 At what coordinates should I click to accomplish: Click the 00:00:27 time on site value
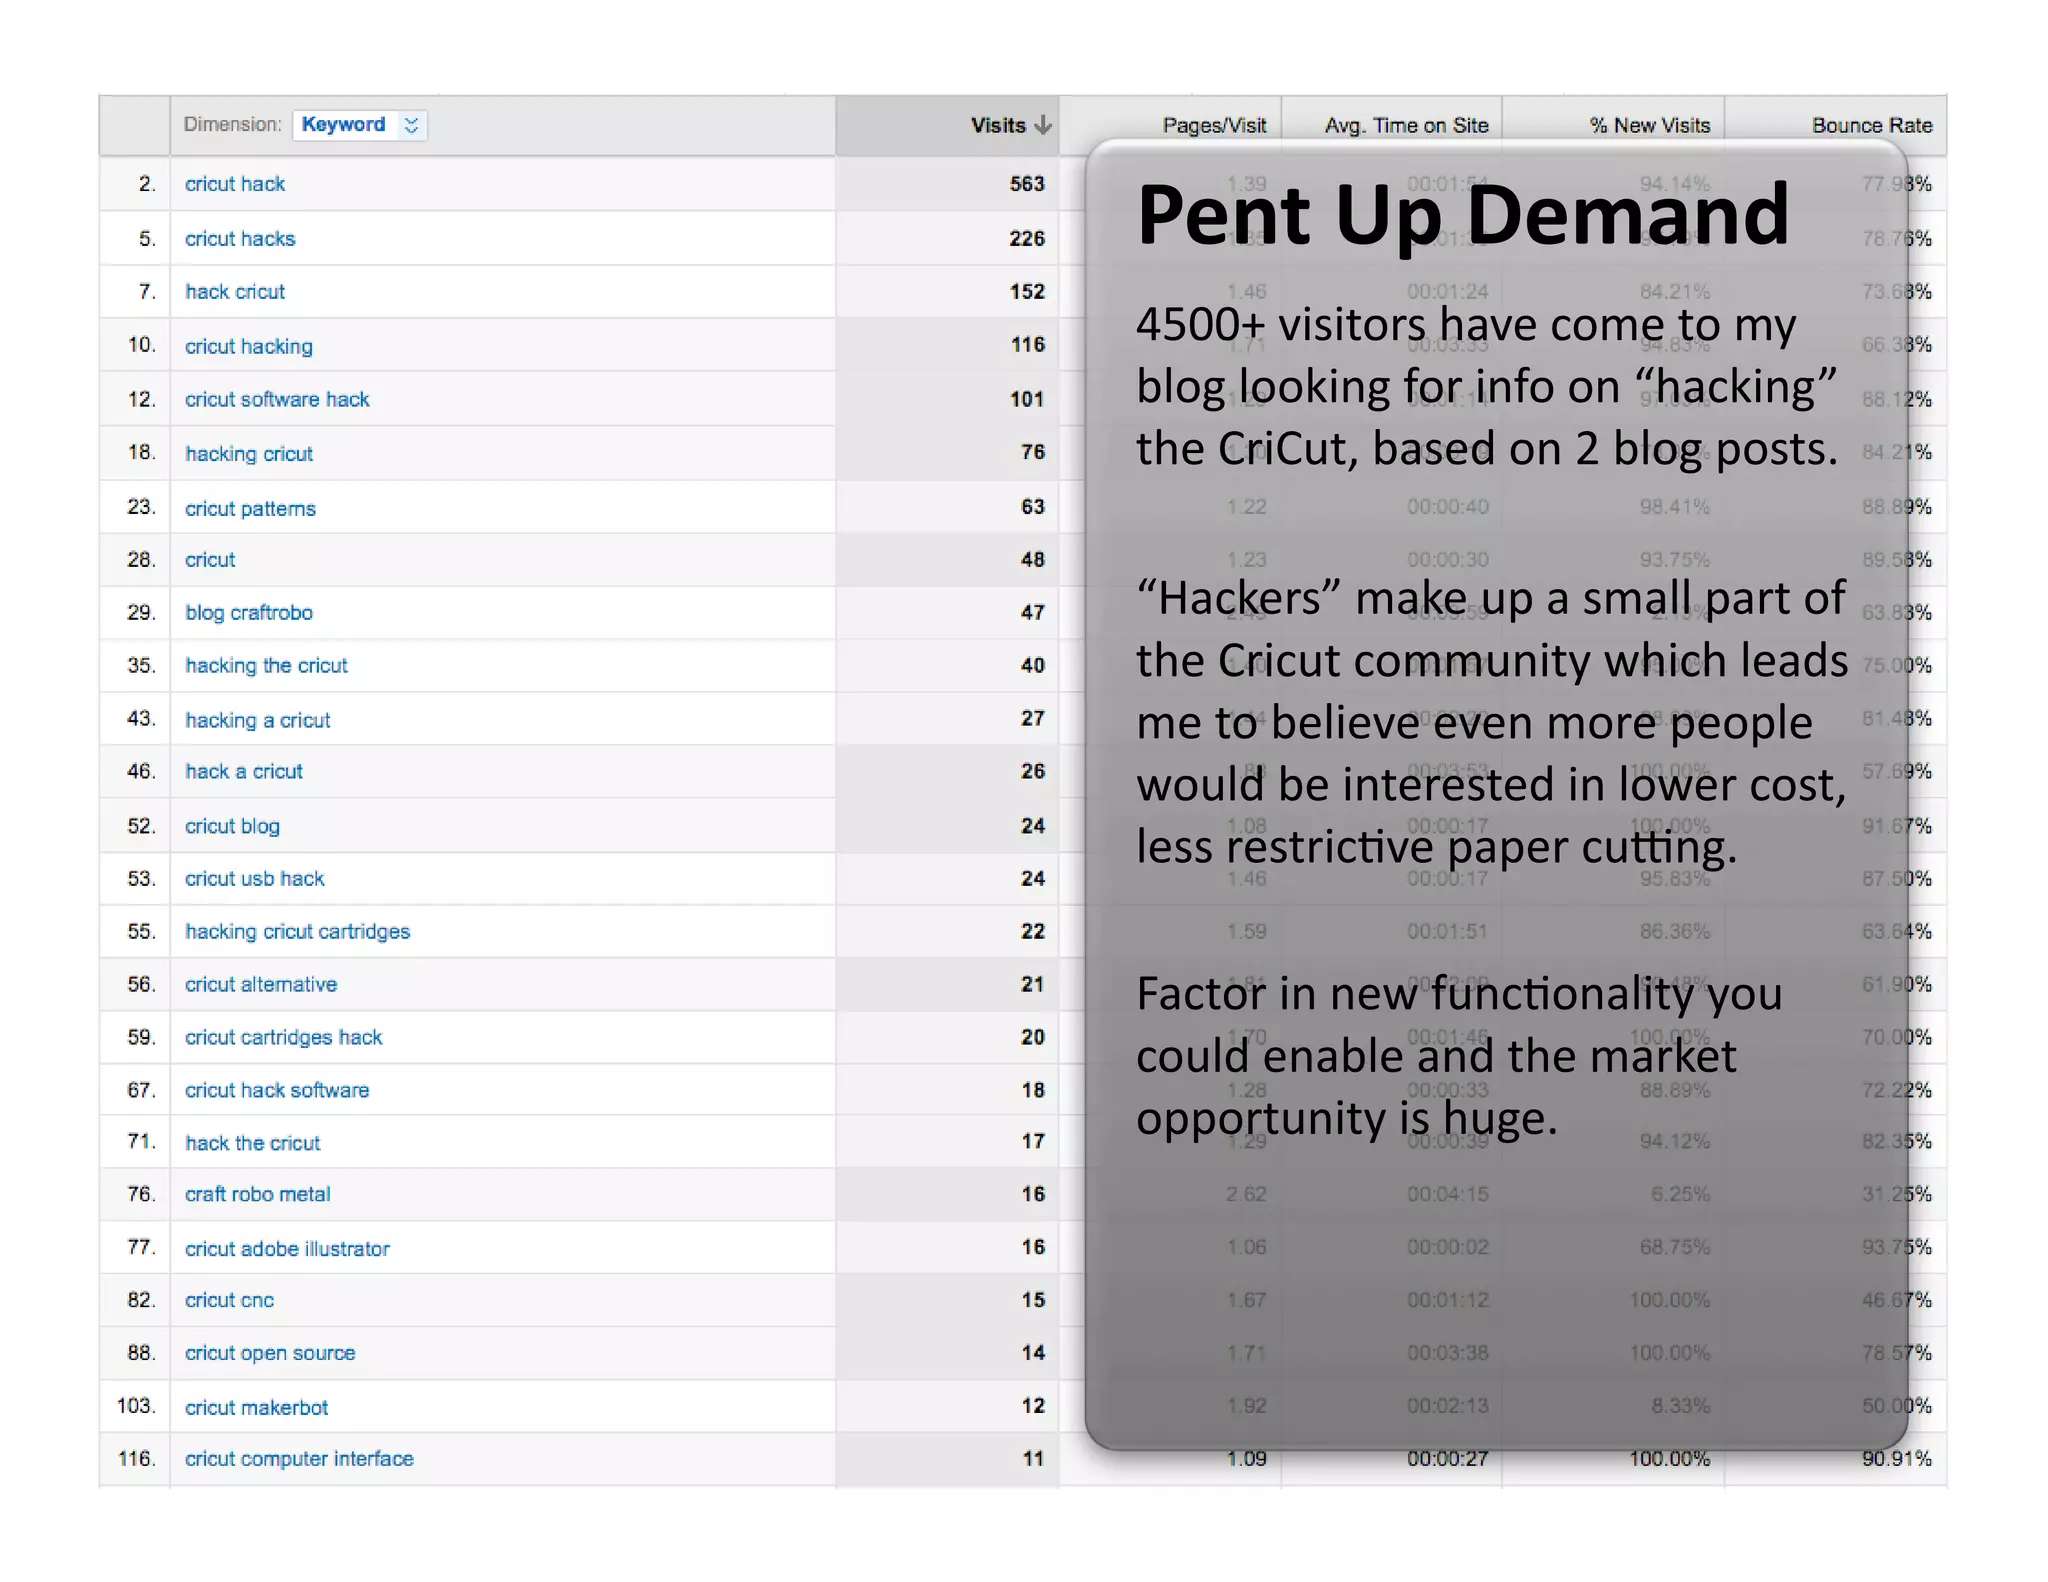1448,1459
